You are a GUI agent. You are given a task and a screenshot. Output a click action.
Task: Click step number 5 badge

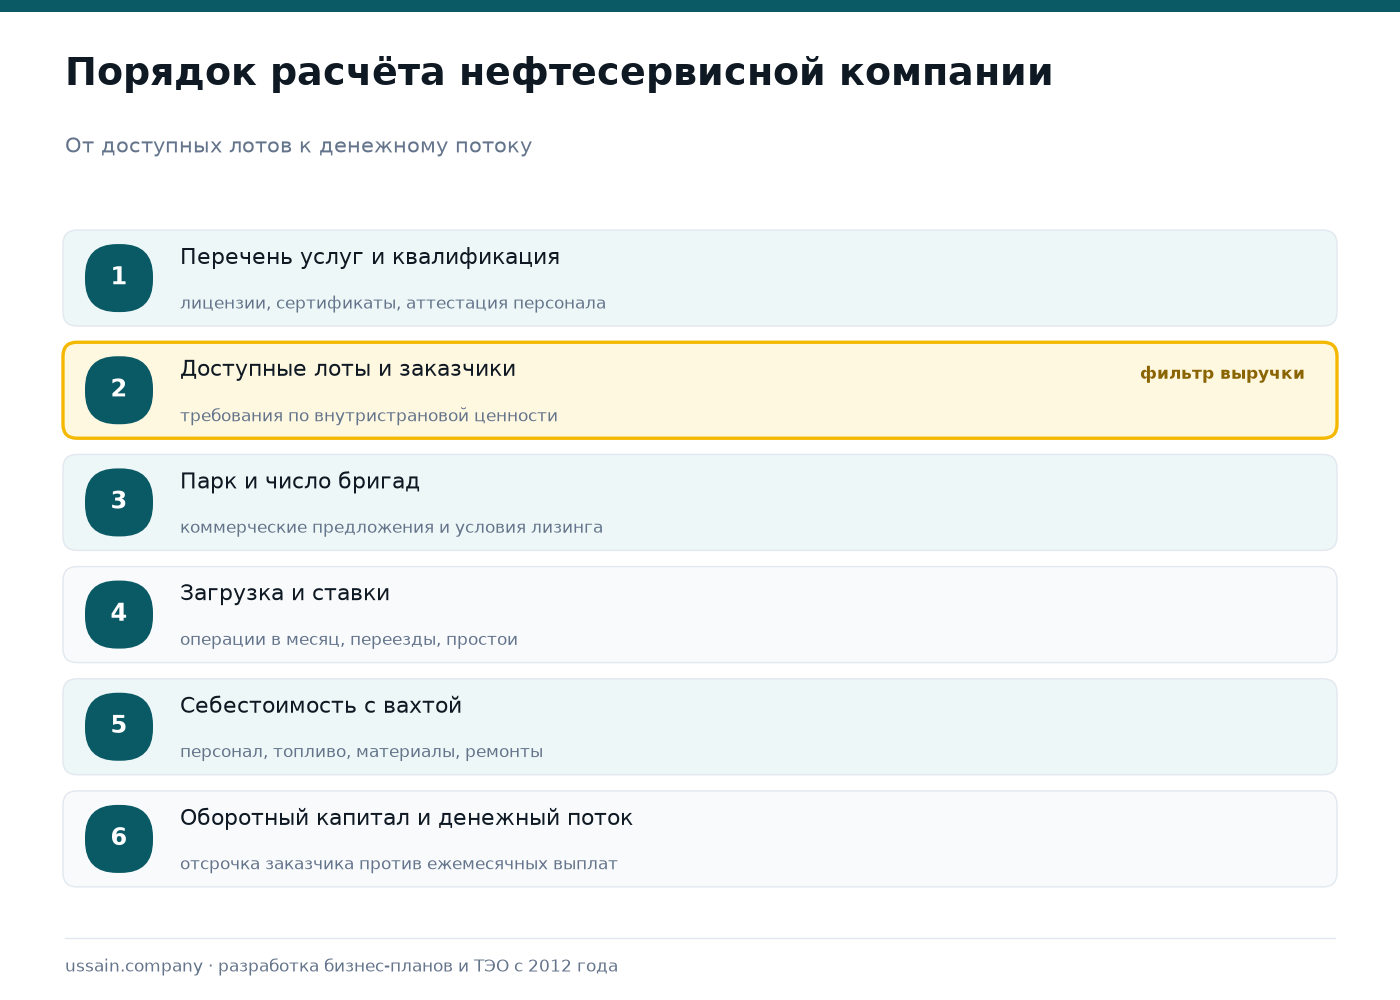[119, 726]
